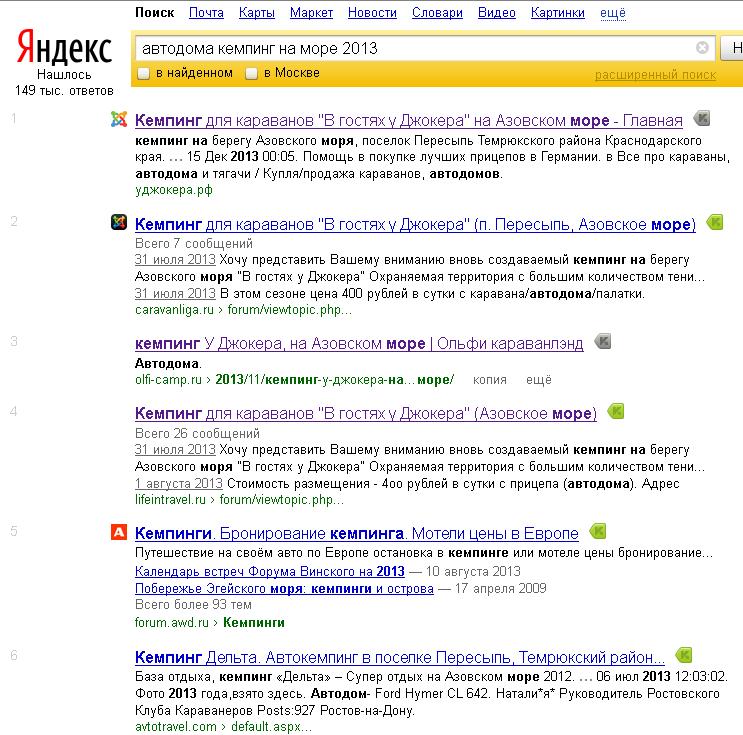Open 'Побережье Эгейского моря: кемпинги и острова' link
Screen dimensions: 743x735
pos(284,589)
